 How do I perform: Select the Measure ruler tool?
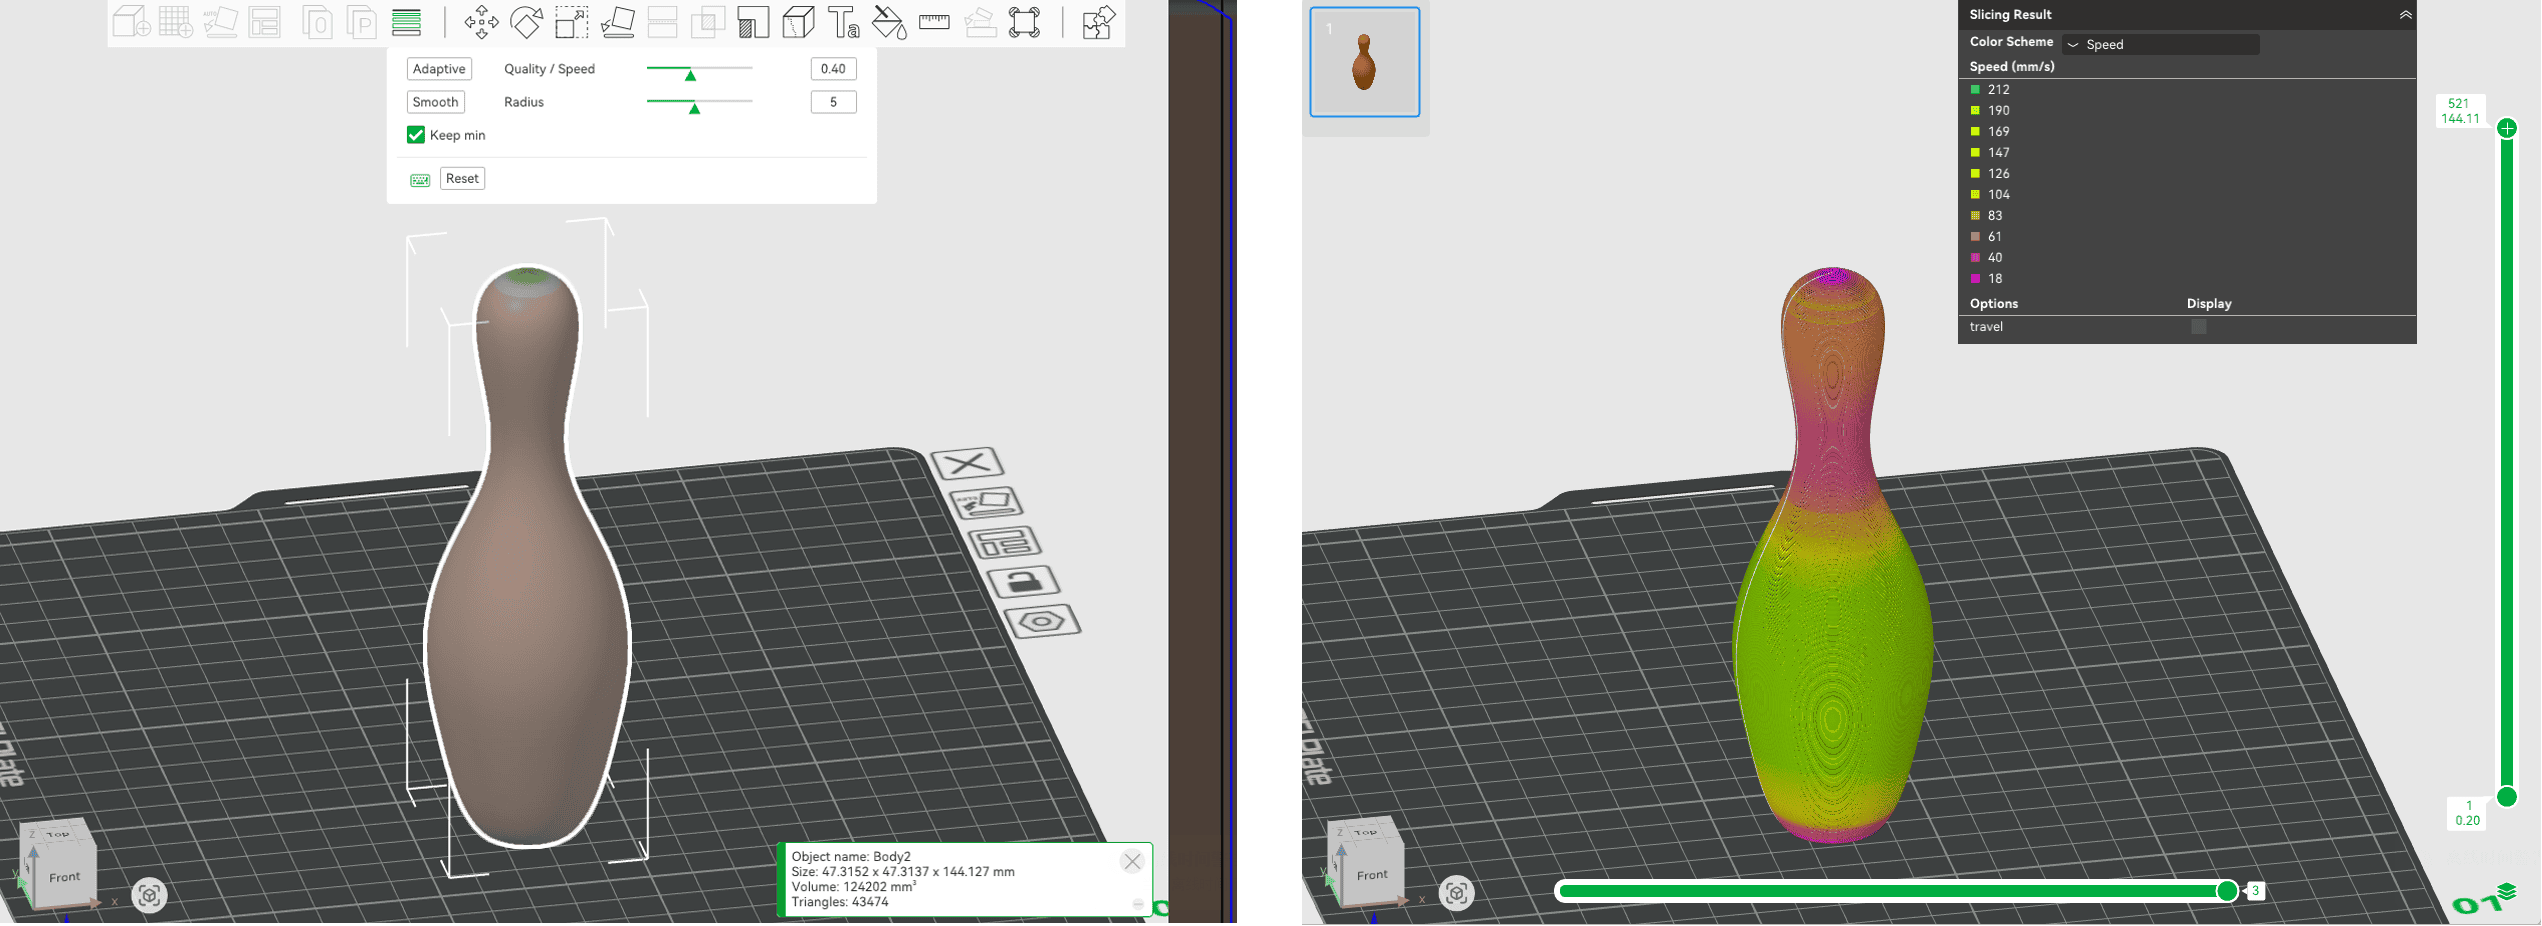pos(934,22)
